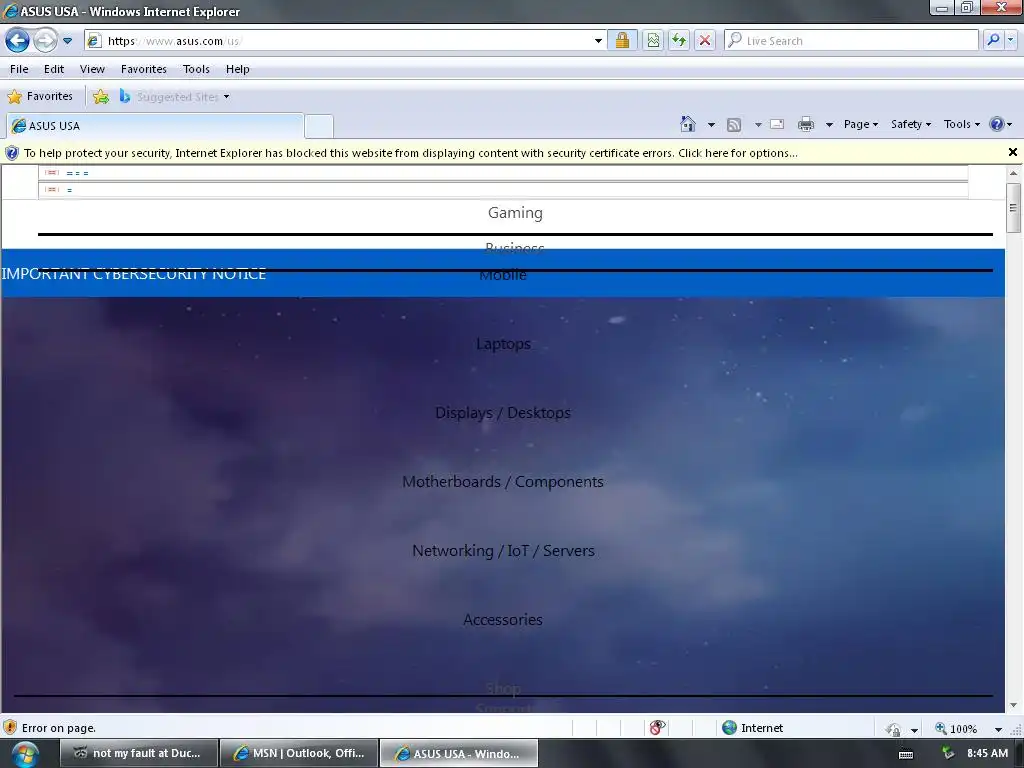1024x768 pixels.
Task: Open the Tools command bar menu
Action: click(x=962, y=124)
